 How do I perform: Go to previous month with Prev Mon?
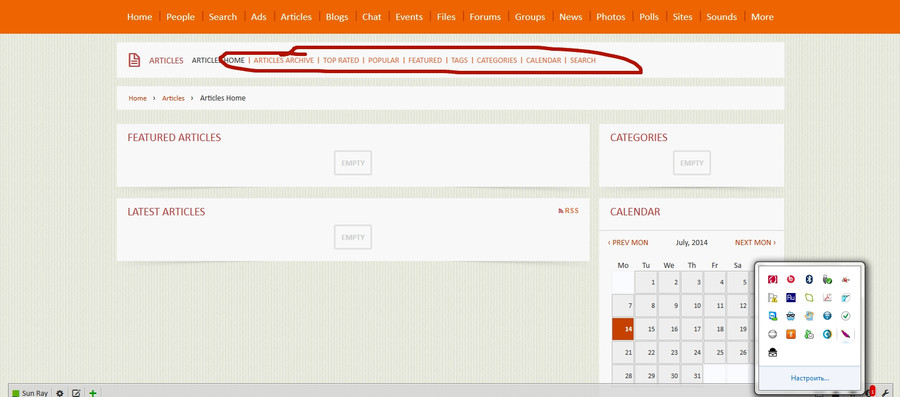(628, 243)
